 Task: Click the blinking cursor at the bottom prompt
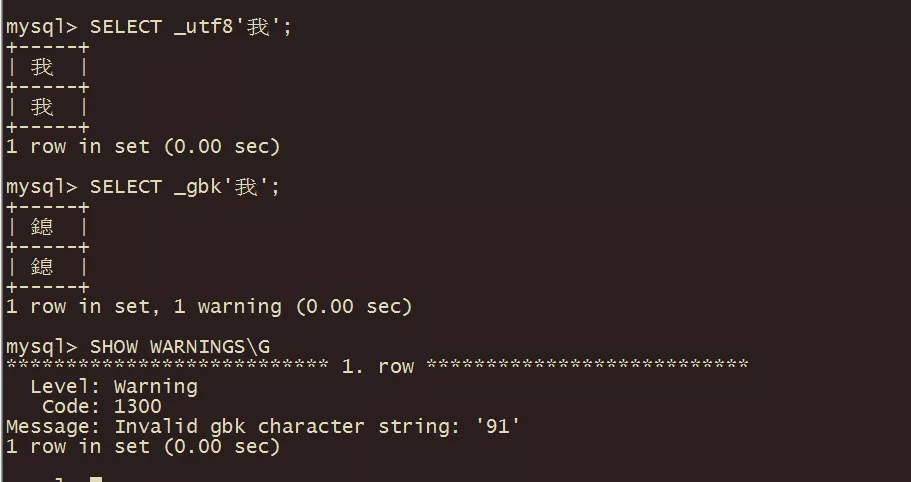pyautogui.click(x=96, y=479)
